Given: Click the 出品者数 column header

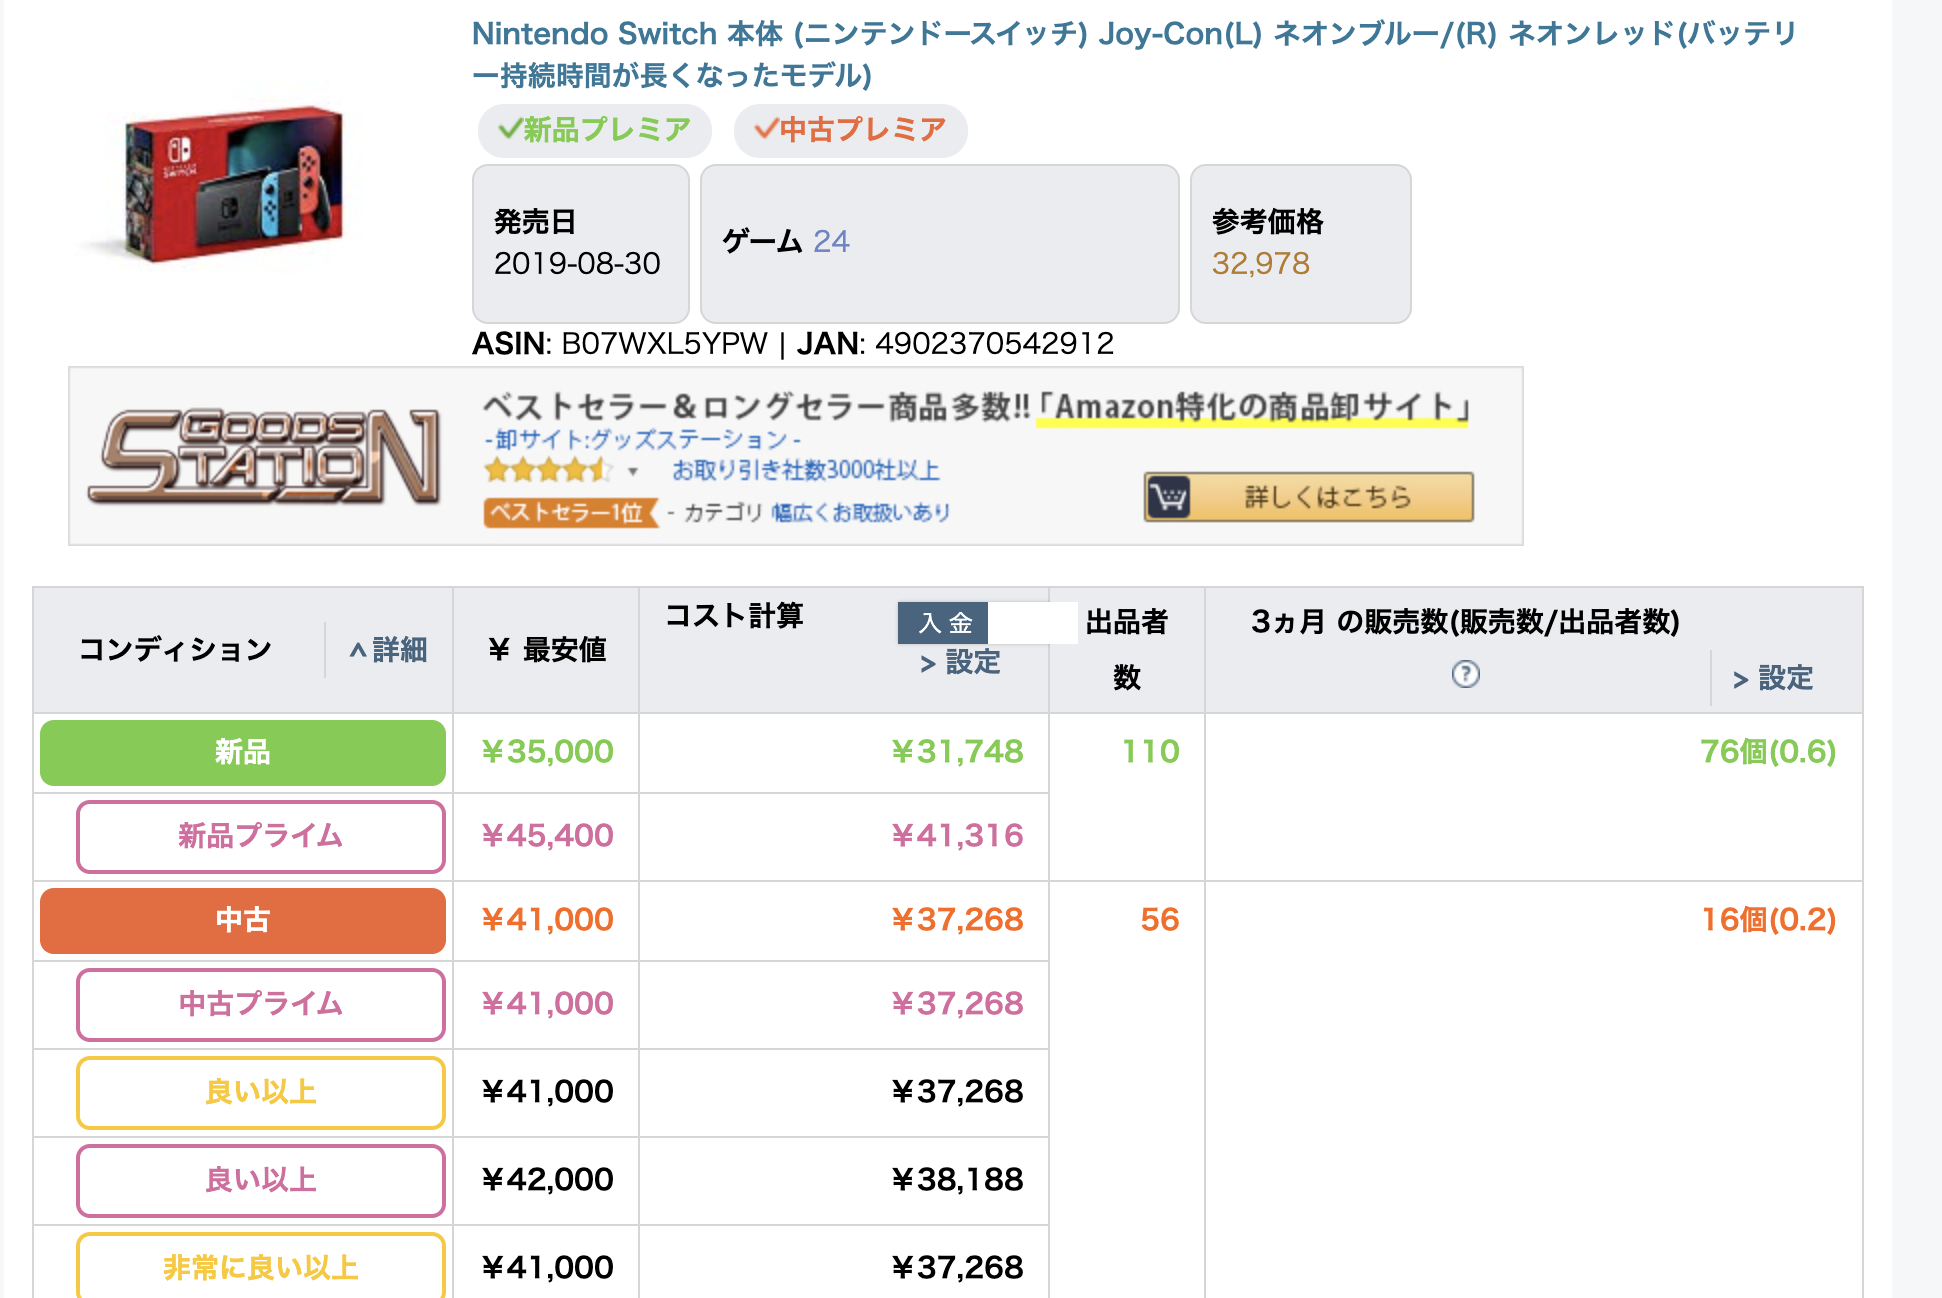Looking at the screenshot, I should pos(1127,650).
